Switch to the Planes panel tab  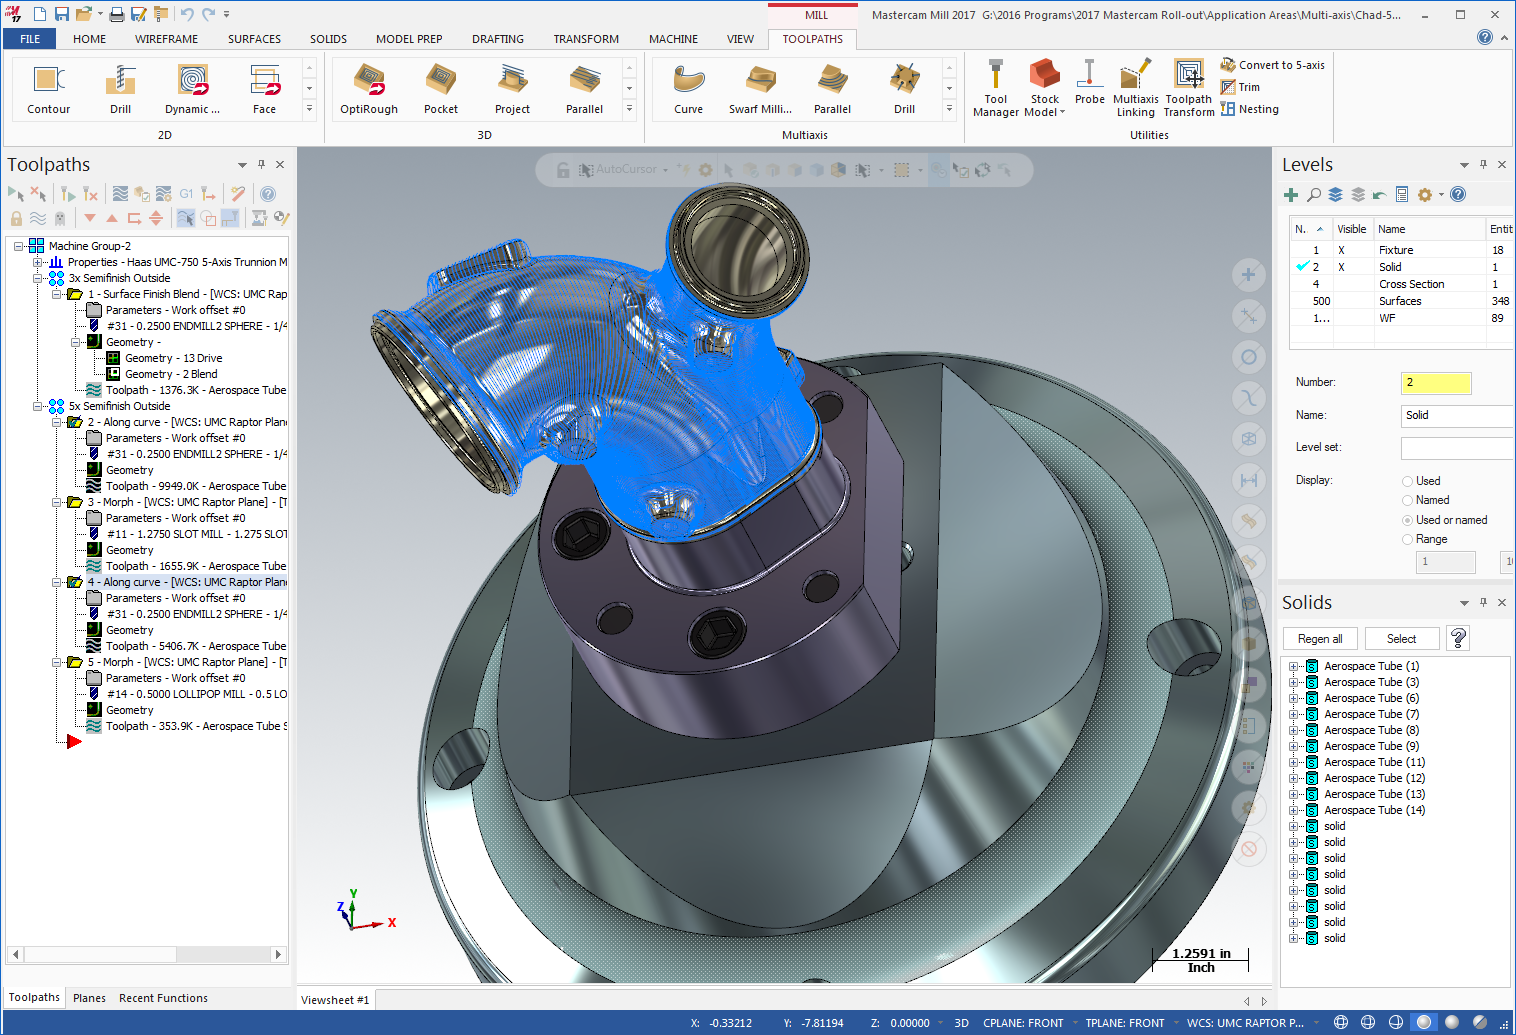point(89,998)
